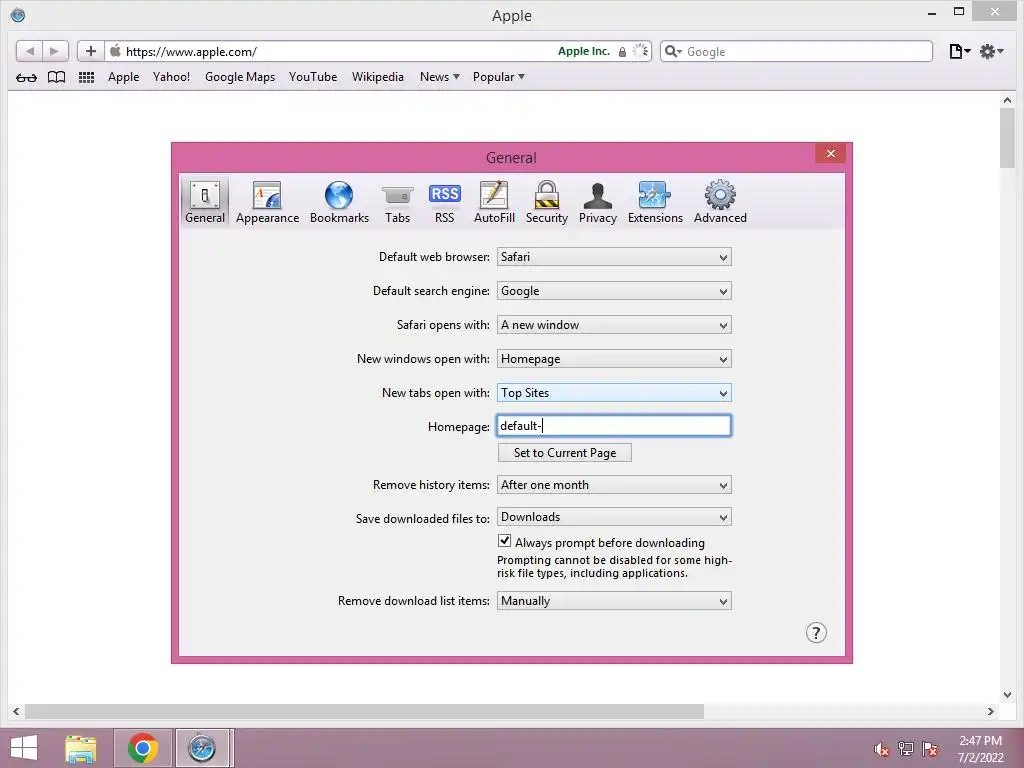Click the vertical scrollbar down arrow
This screenshot has height=768, width=1024.
1007,695
